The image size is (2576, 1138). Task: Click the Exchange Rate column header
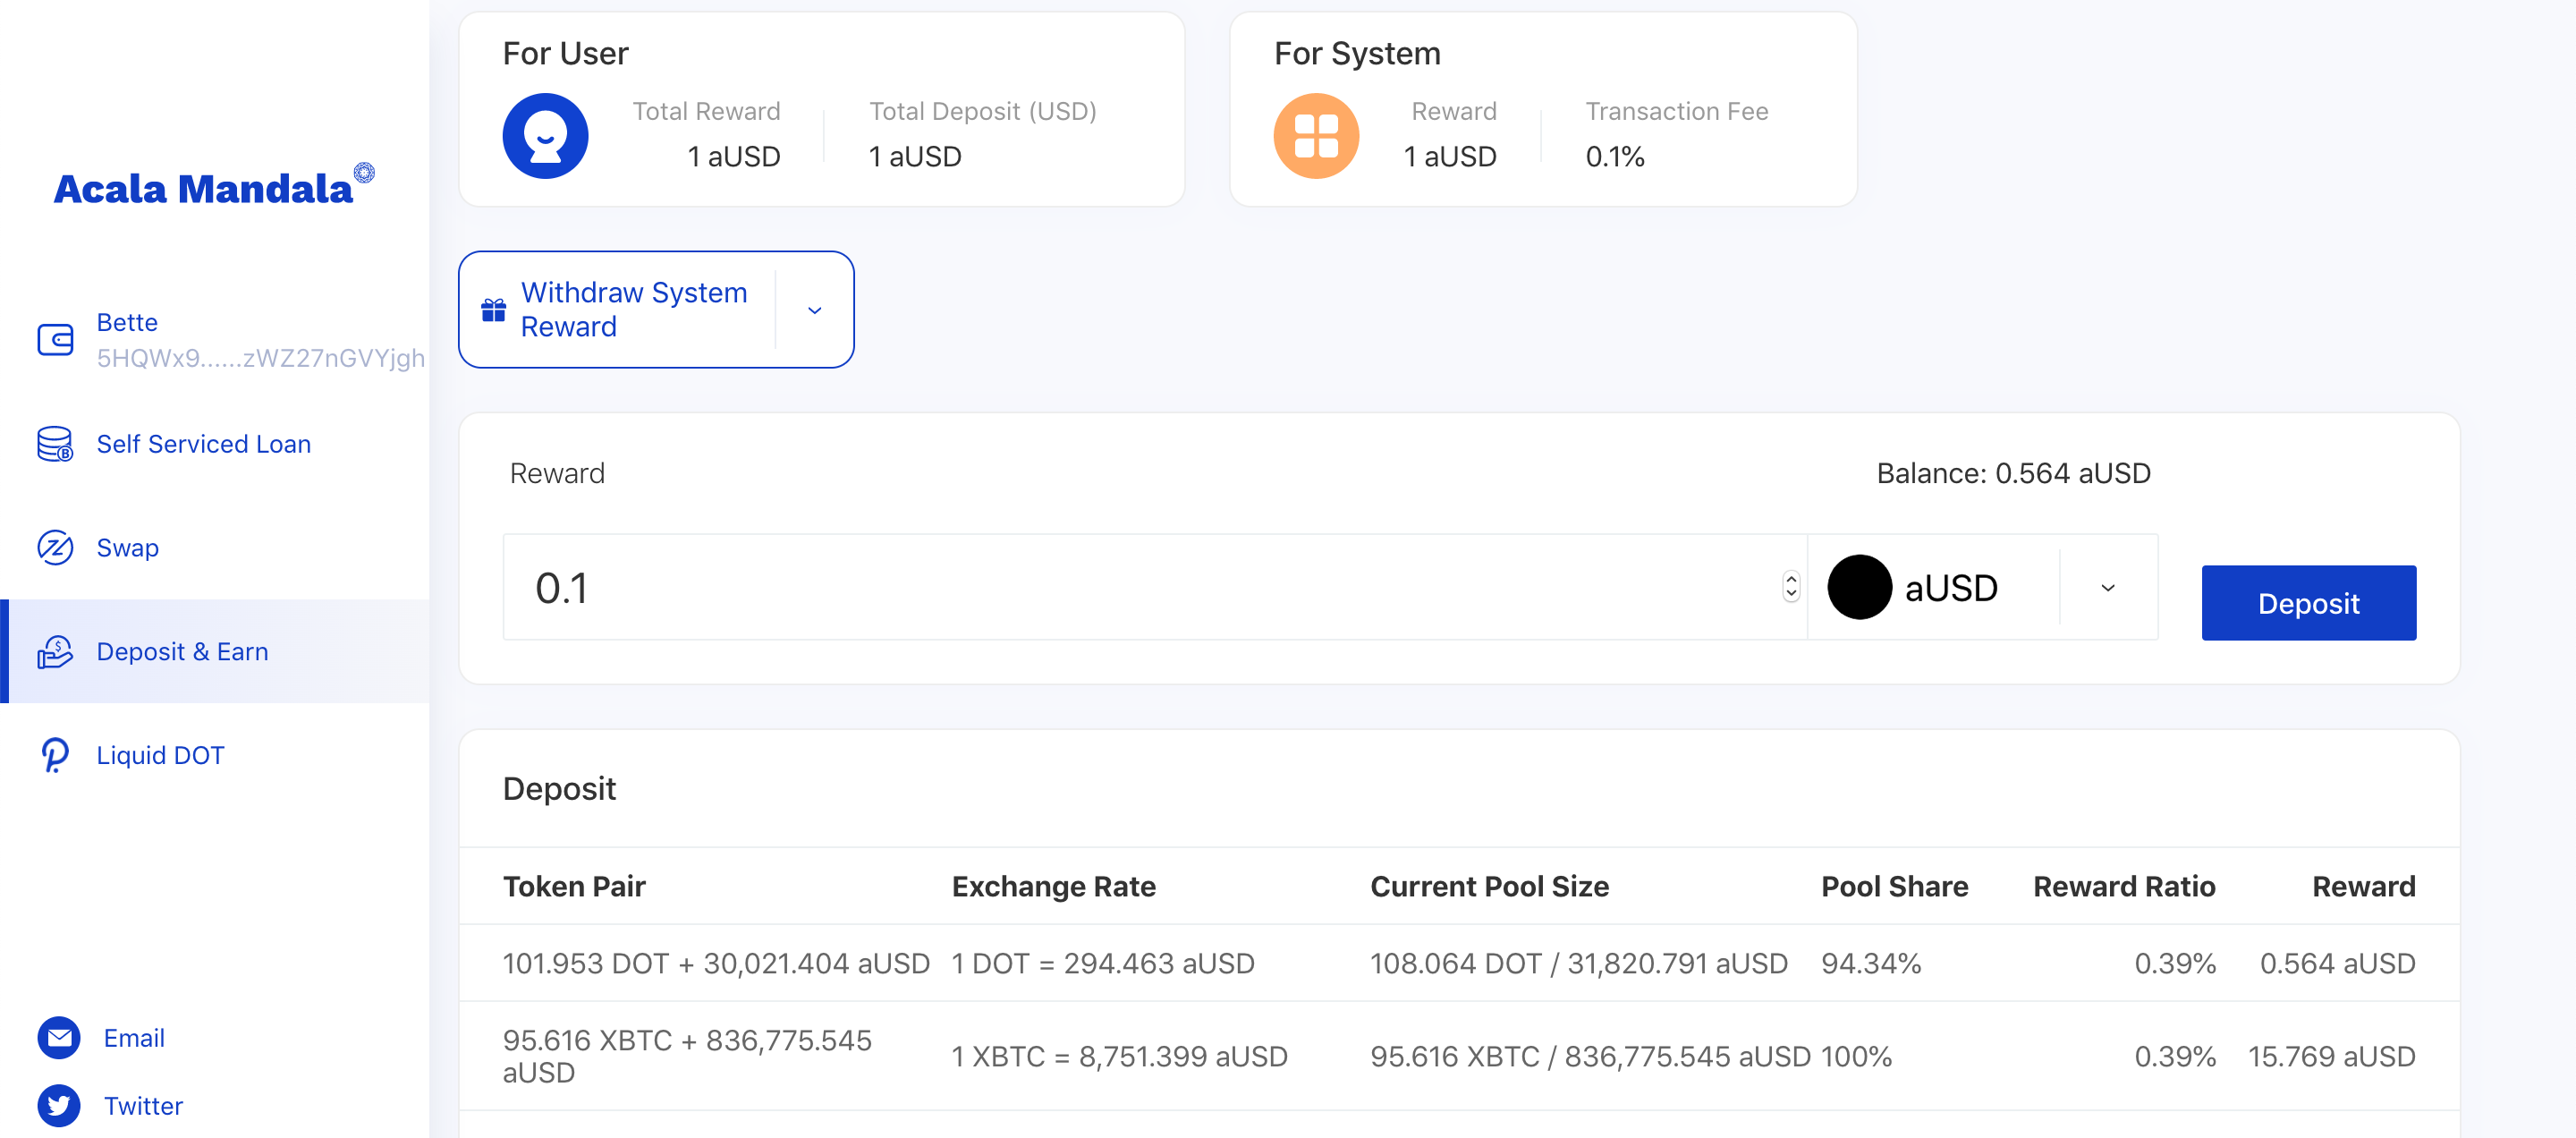click(1053, 886)
